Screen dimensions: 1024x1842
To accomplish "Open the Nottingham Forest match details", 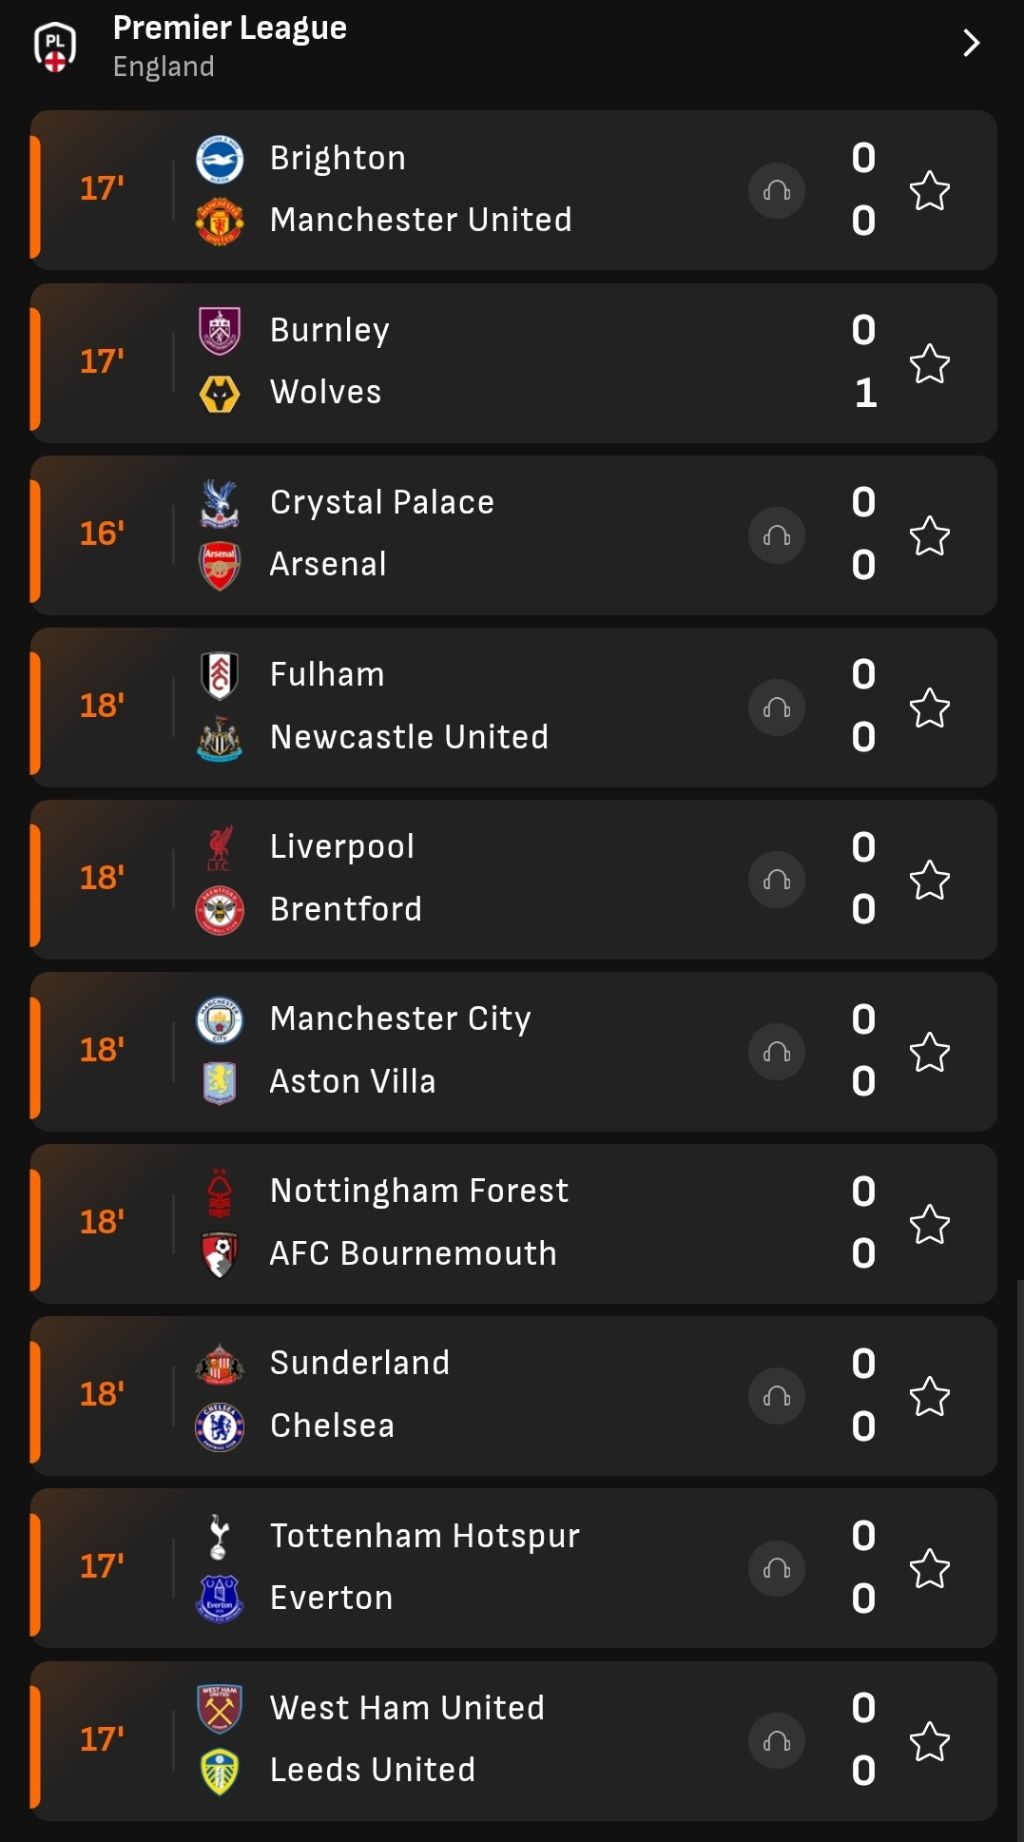I will click(513, 1224).
